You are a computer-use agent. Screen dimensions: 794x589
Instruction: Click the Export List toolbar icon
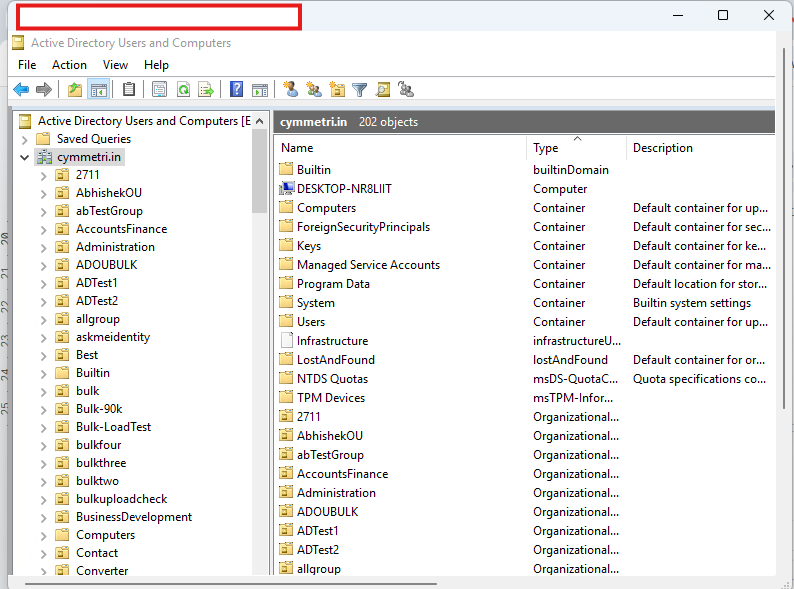click(206, 90)
